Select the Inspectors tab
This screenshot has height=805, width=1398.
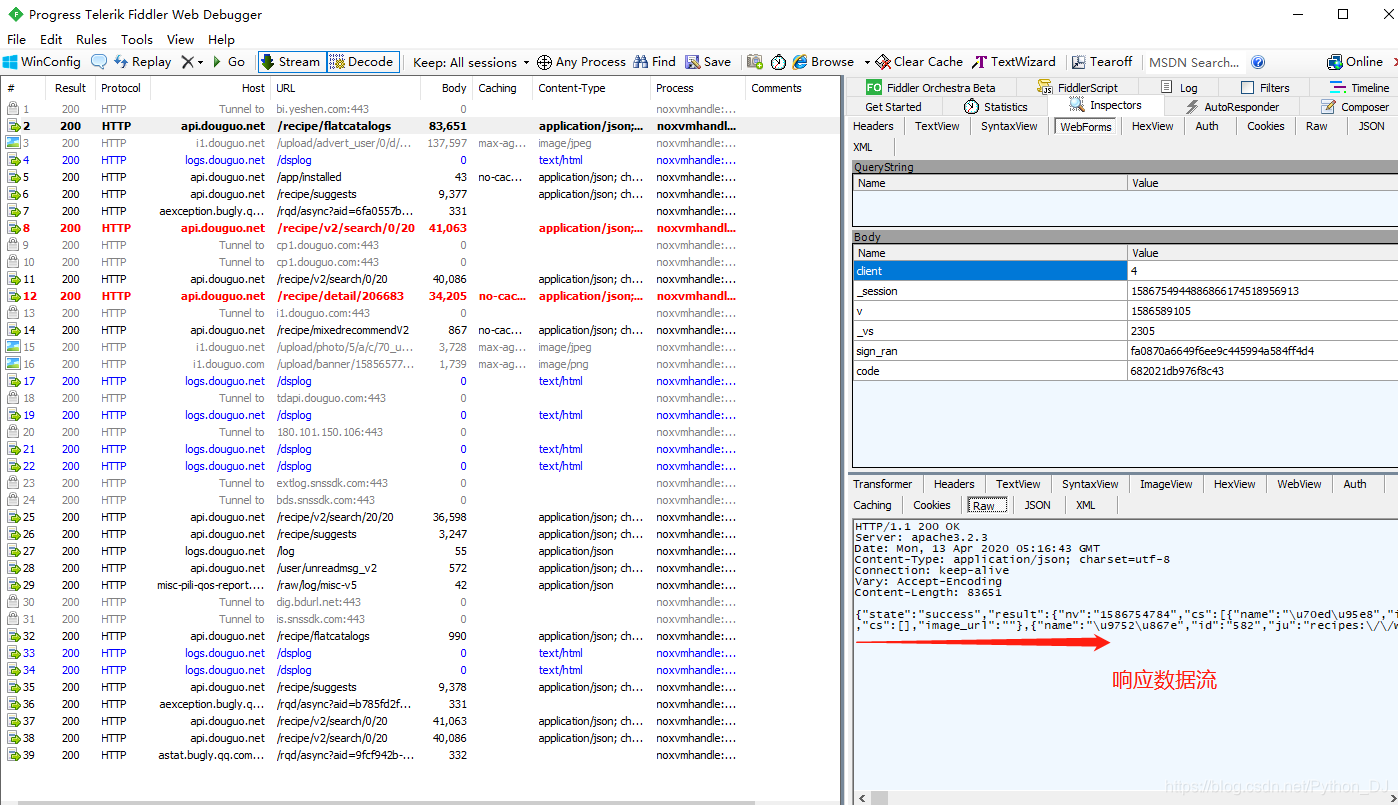coord(1105,105)
